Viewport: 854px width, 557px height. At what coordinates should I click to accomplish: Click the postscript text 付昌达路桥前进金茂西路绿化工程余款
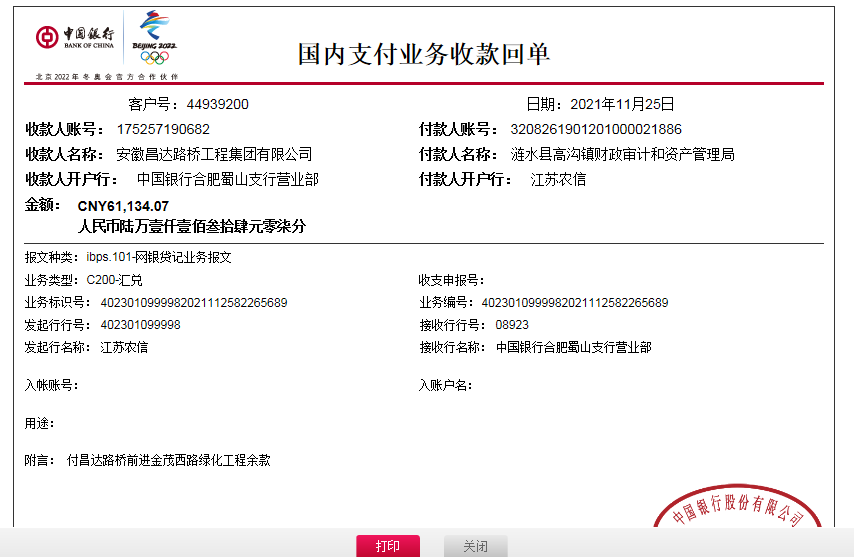tap(168, 461)
